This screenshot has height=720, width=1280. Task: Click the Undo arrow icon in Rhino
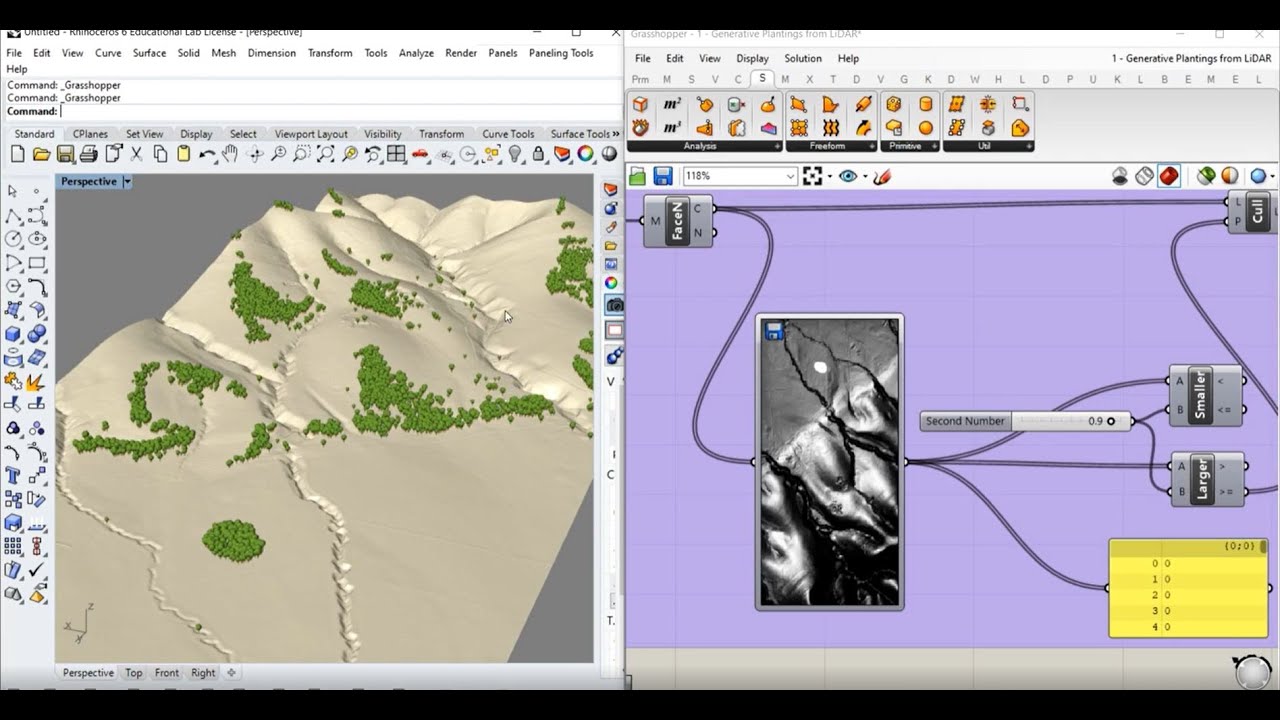click(207, 154)
